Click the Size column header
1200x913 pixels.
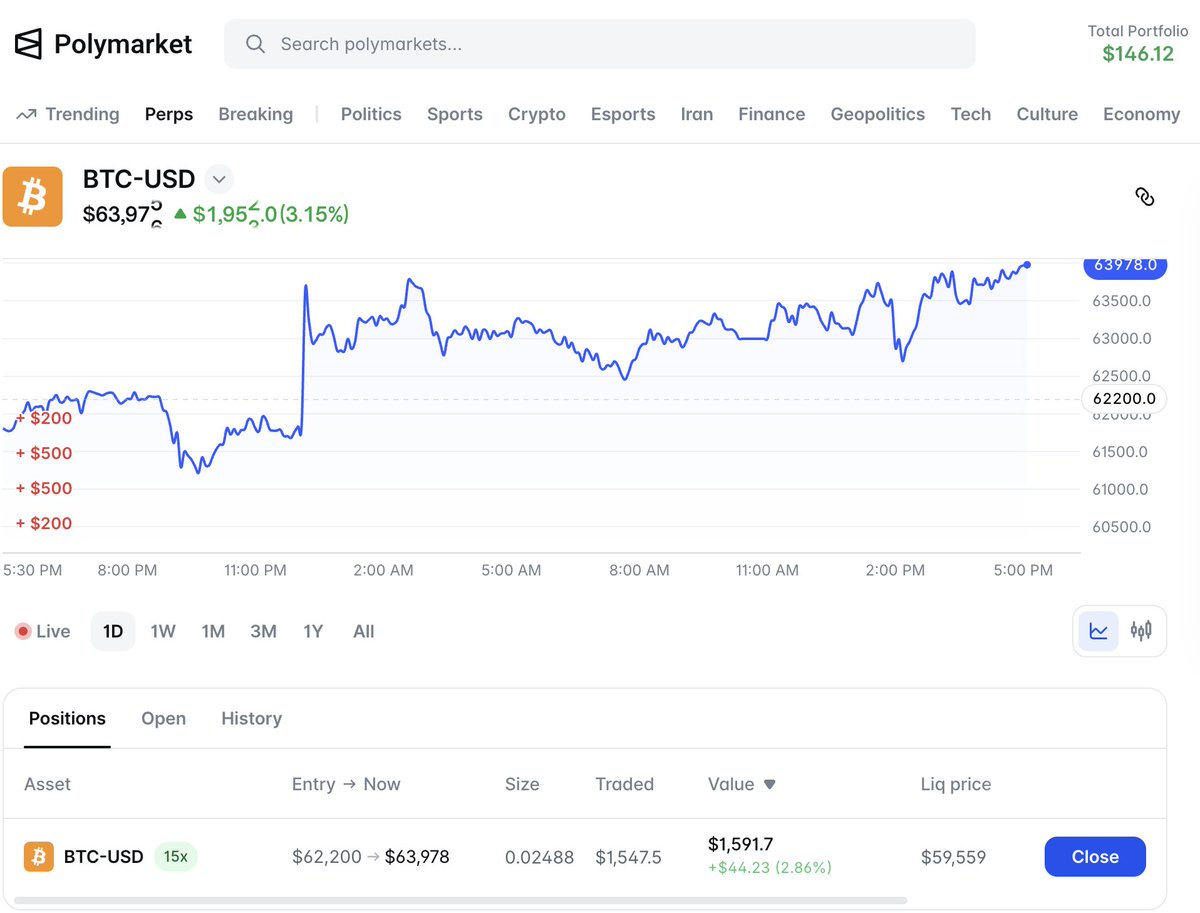tap(522, 784)
